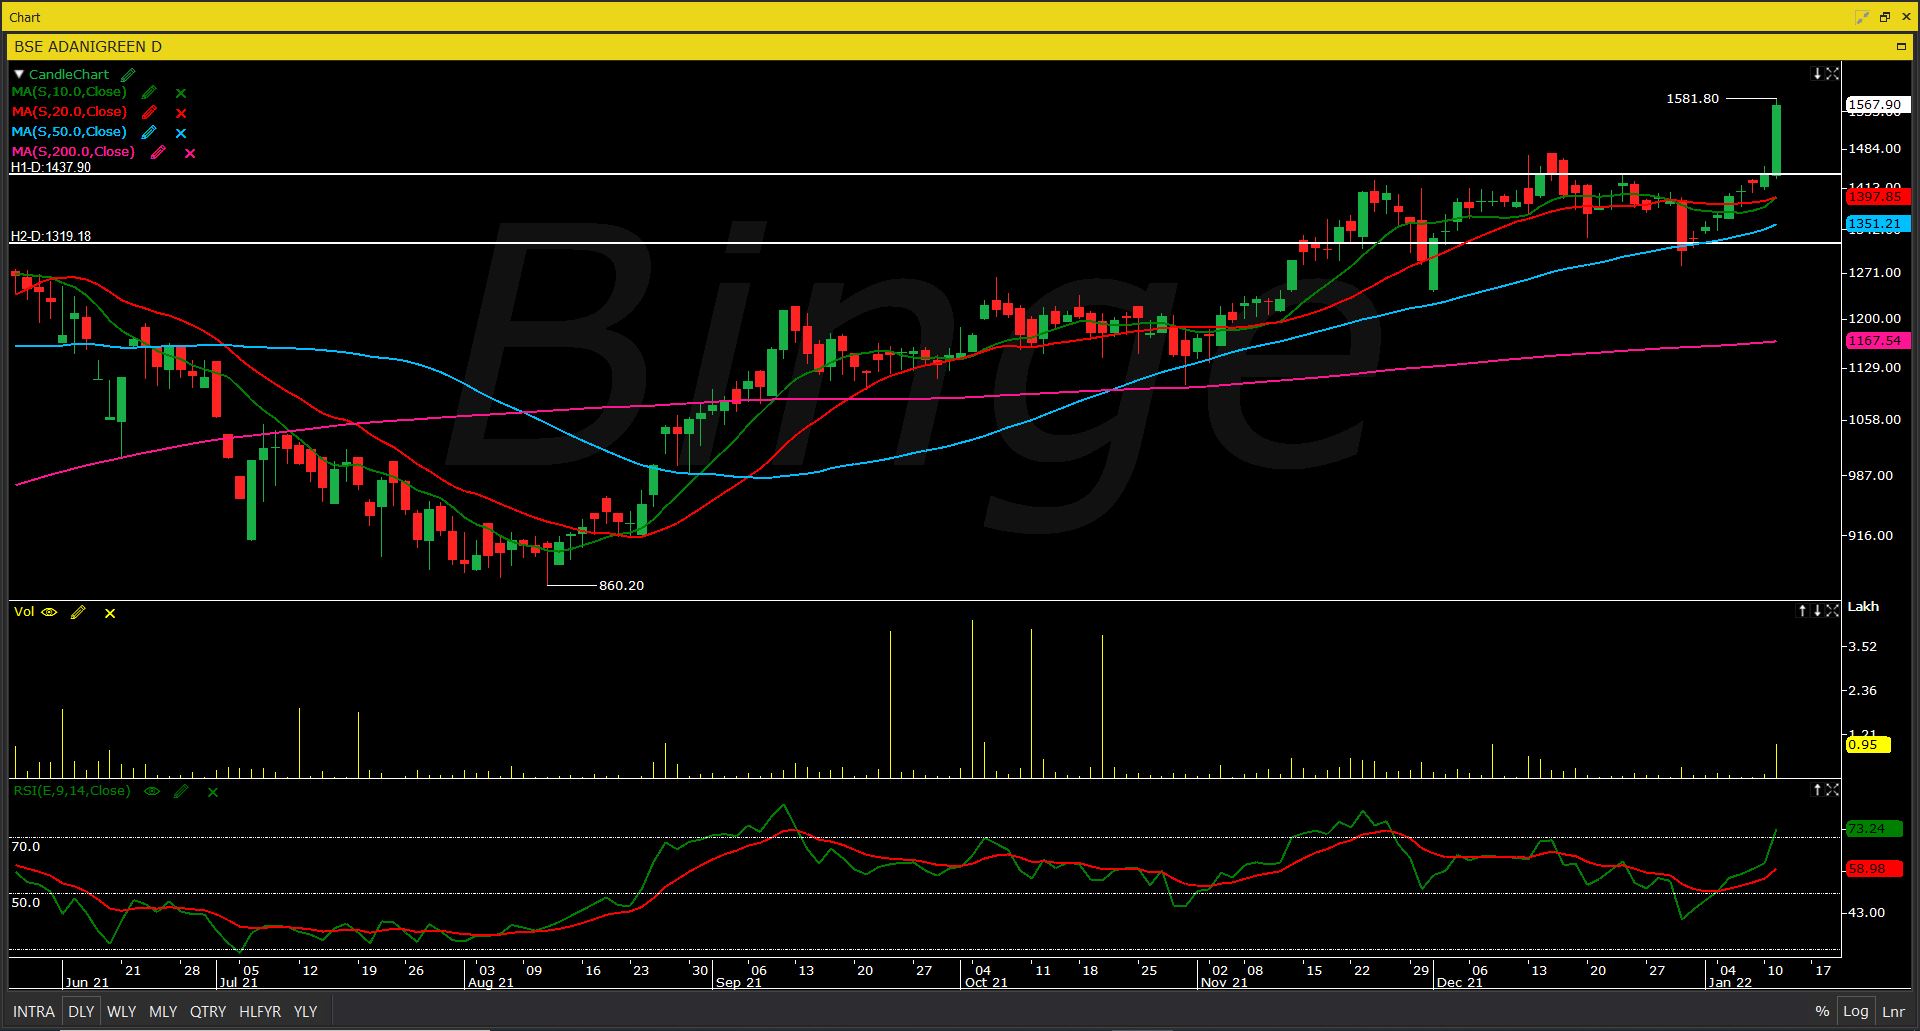The height and width of the screenshot is (1031, 1920).
Task: Switch to QTRY quarterly timeframe
Action: click(208, 1011)
